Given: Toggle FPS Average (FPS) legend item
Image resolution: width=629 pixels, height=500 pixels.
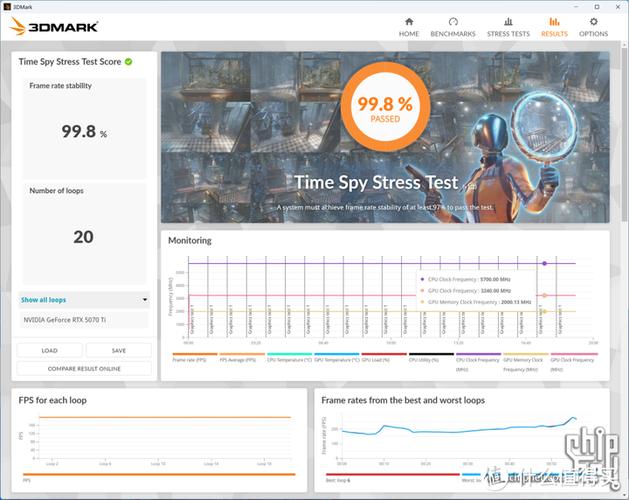Looking at the screenshot, I should click(x=242, y=357).
